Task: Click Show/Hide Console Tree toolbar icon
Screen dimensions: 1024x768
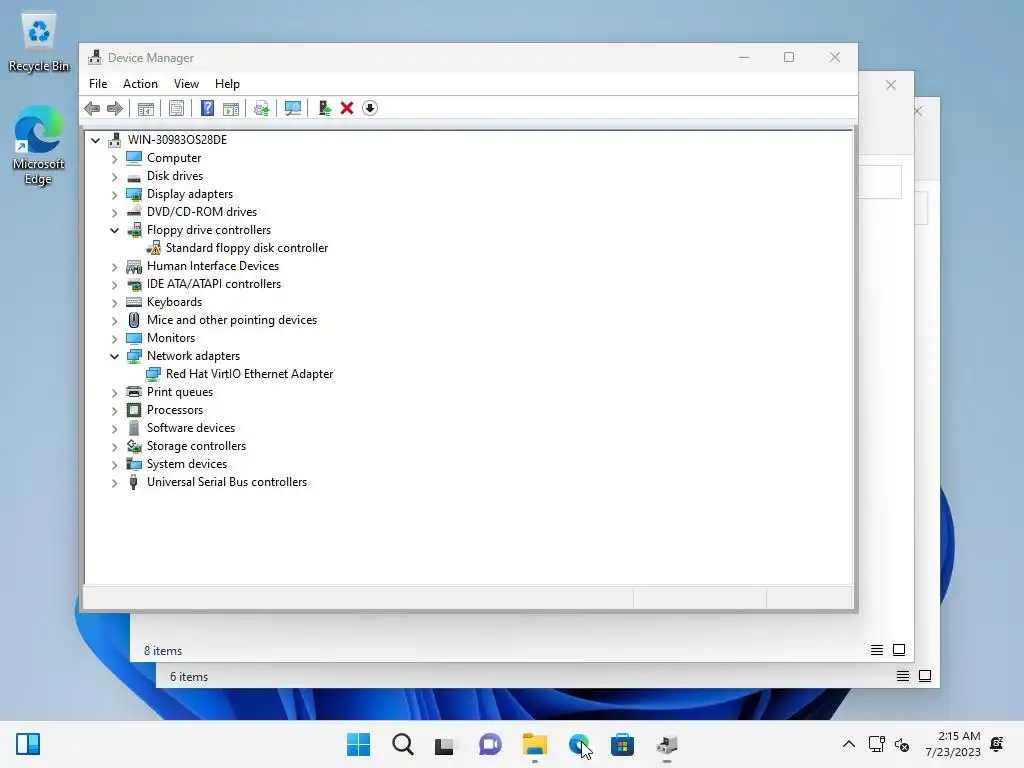Action: (x=146, y=108)
